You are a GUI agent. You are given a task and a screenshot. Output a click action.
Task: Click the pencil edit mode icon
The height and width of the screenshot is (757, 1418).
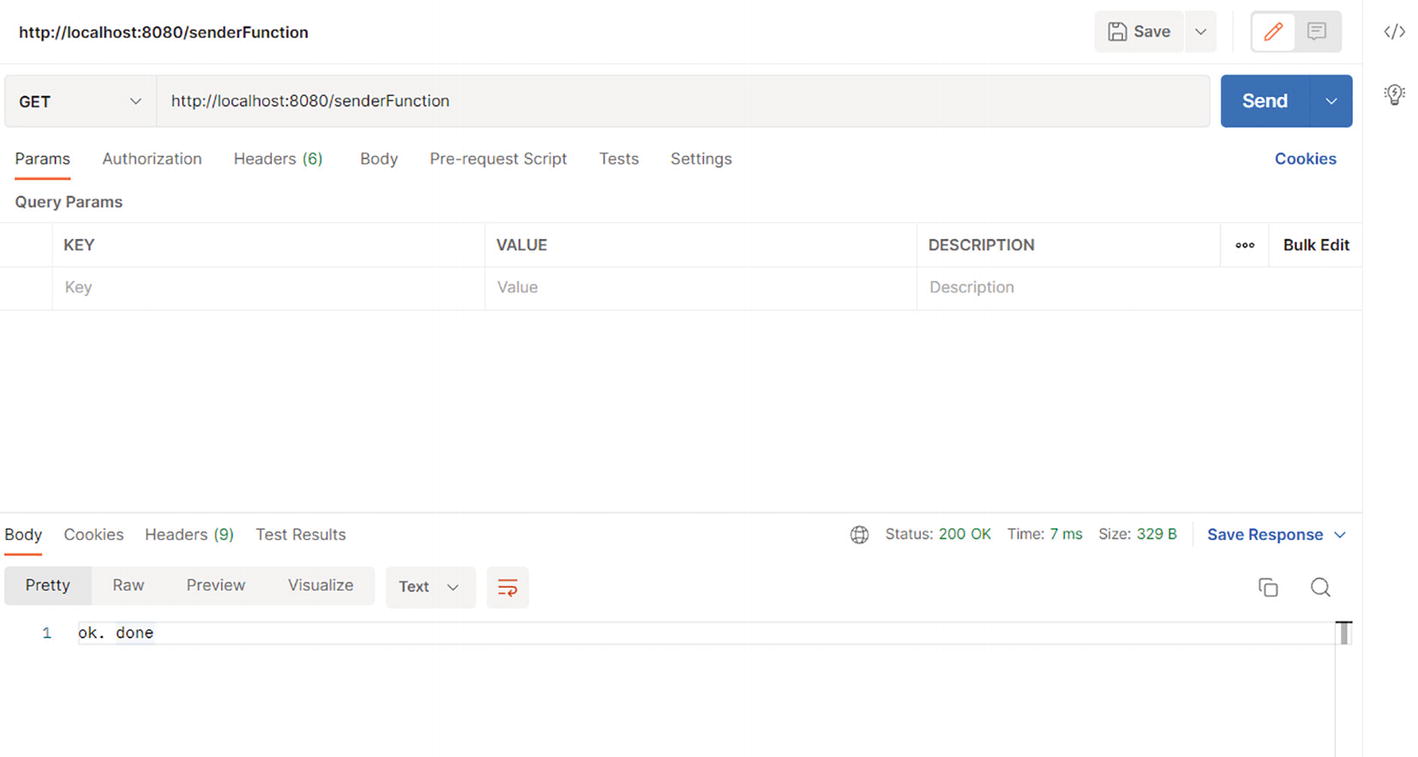[x=1273, y=32]
